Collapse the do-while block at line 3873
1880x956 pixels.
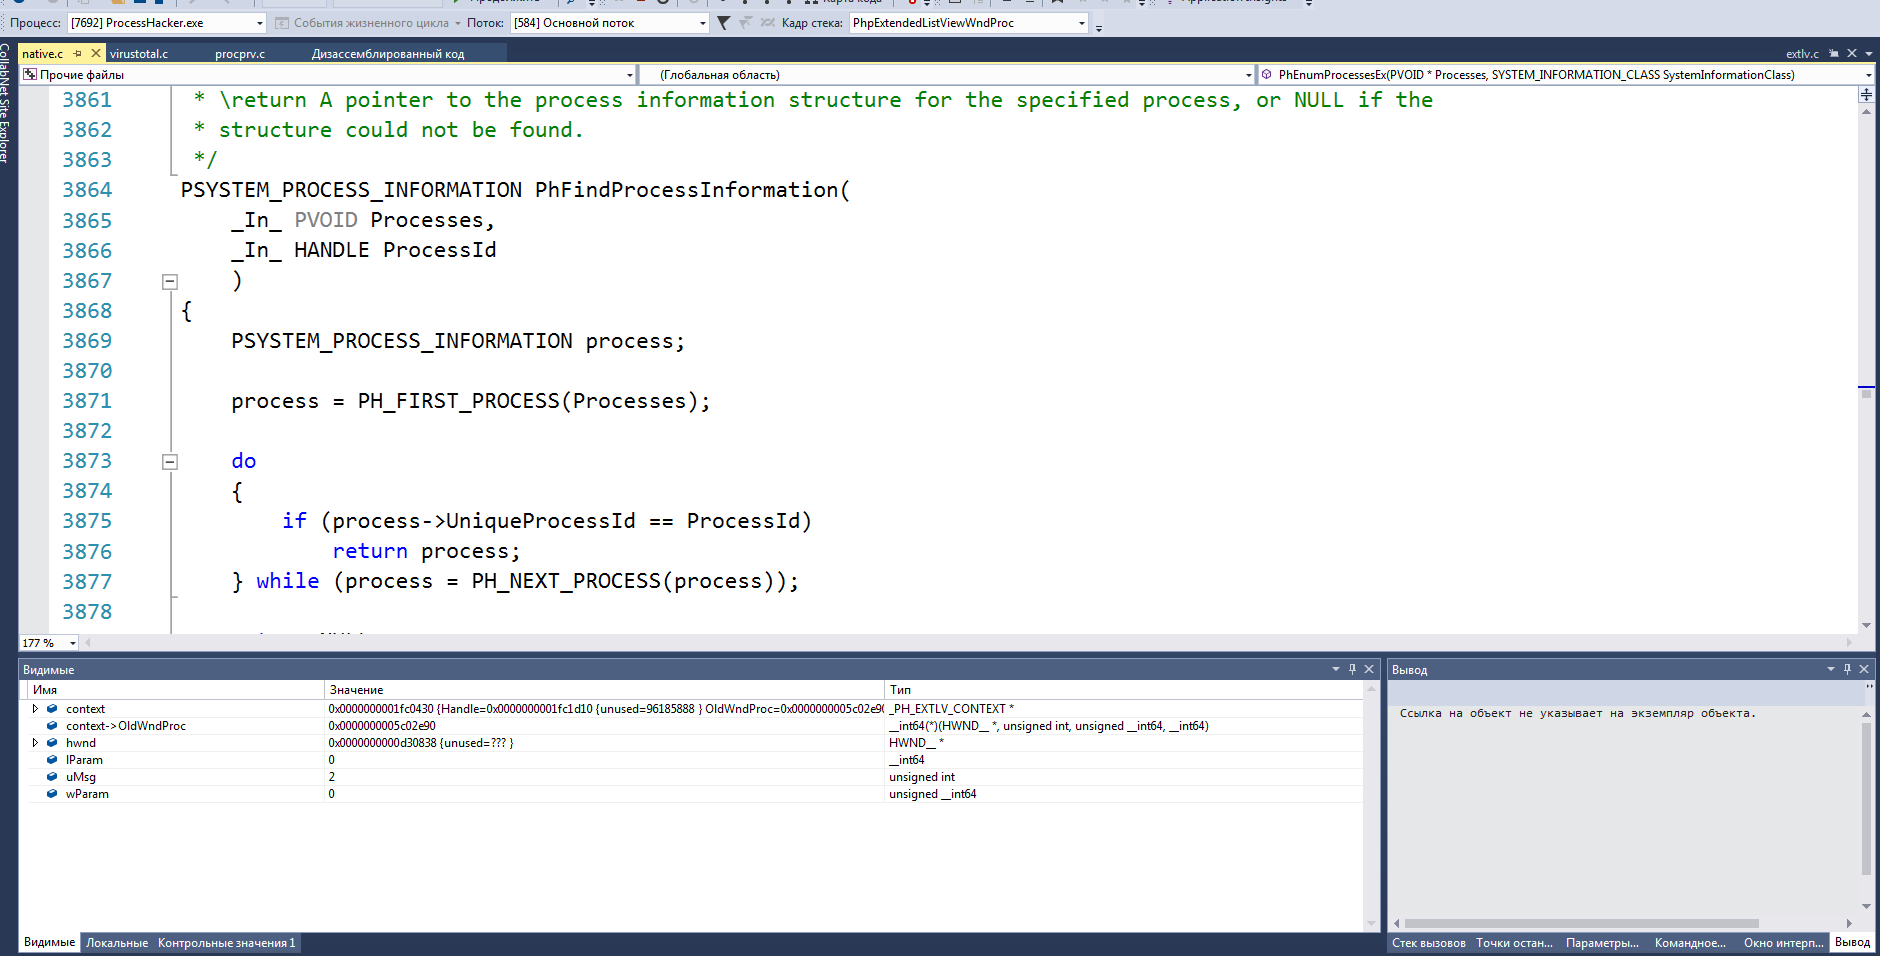point(170,462)
